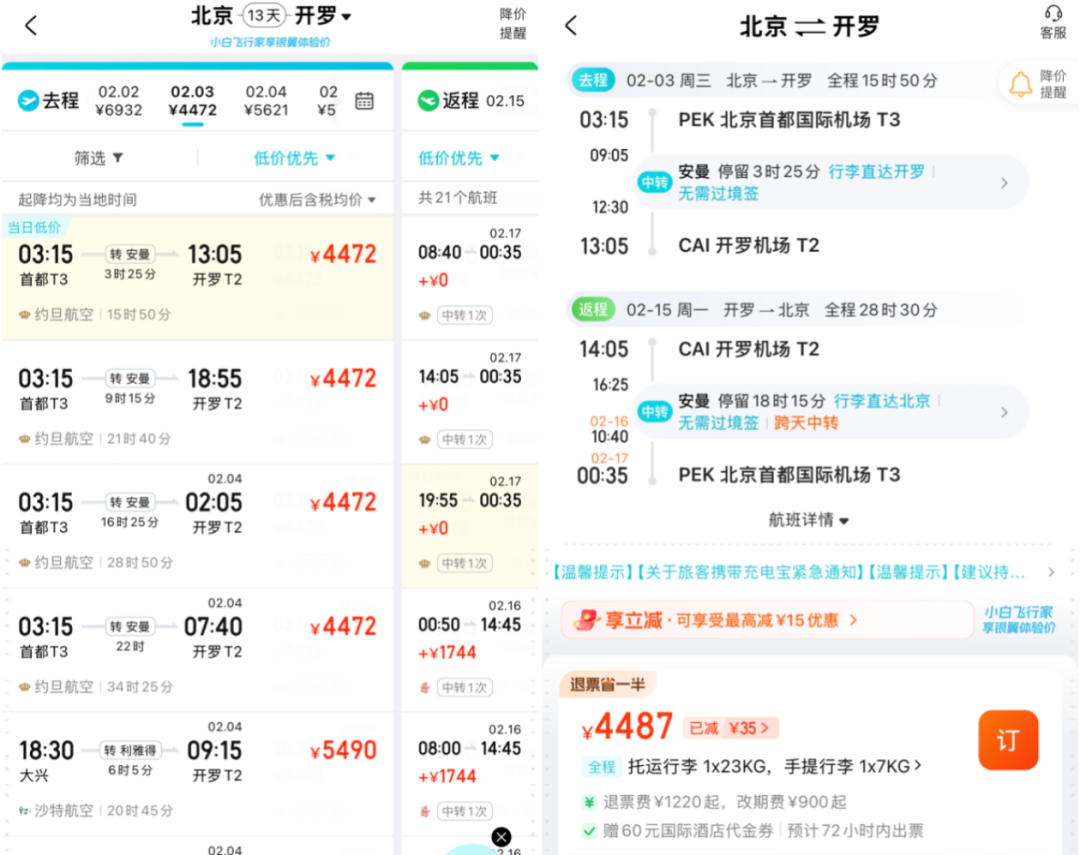1080x855 pixels.
Task: View 托运行李 1x23KG baggage details
Action: click(774, 766)
